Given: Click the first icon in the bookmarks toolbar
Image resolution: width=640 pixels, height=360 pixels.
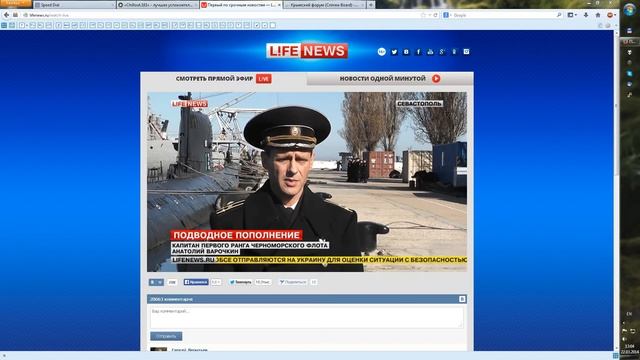Looking at the screenshot, I should (4, 25).
